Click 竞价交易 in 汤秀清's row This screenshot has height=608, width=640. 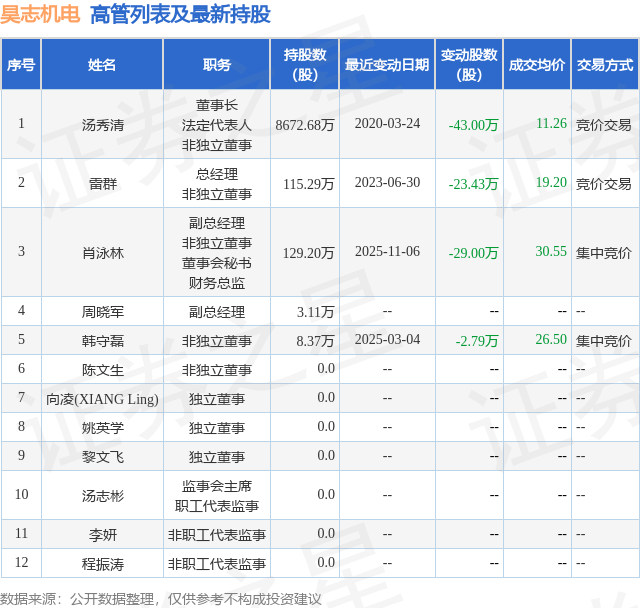(604, 125)
